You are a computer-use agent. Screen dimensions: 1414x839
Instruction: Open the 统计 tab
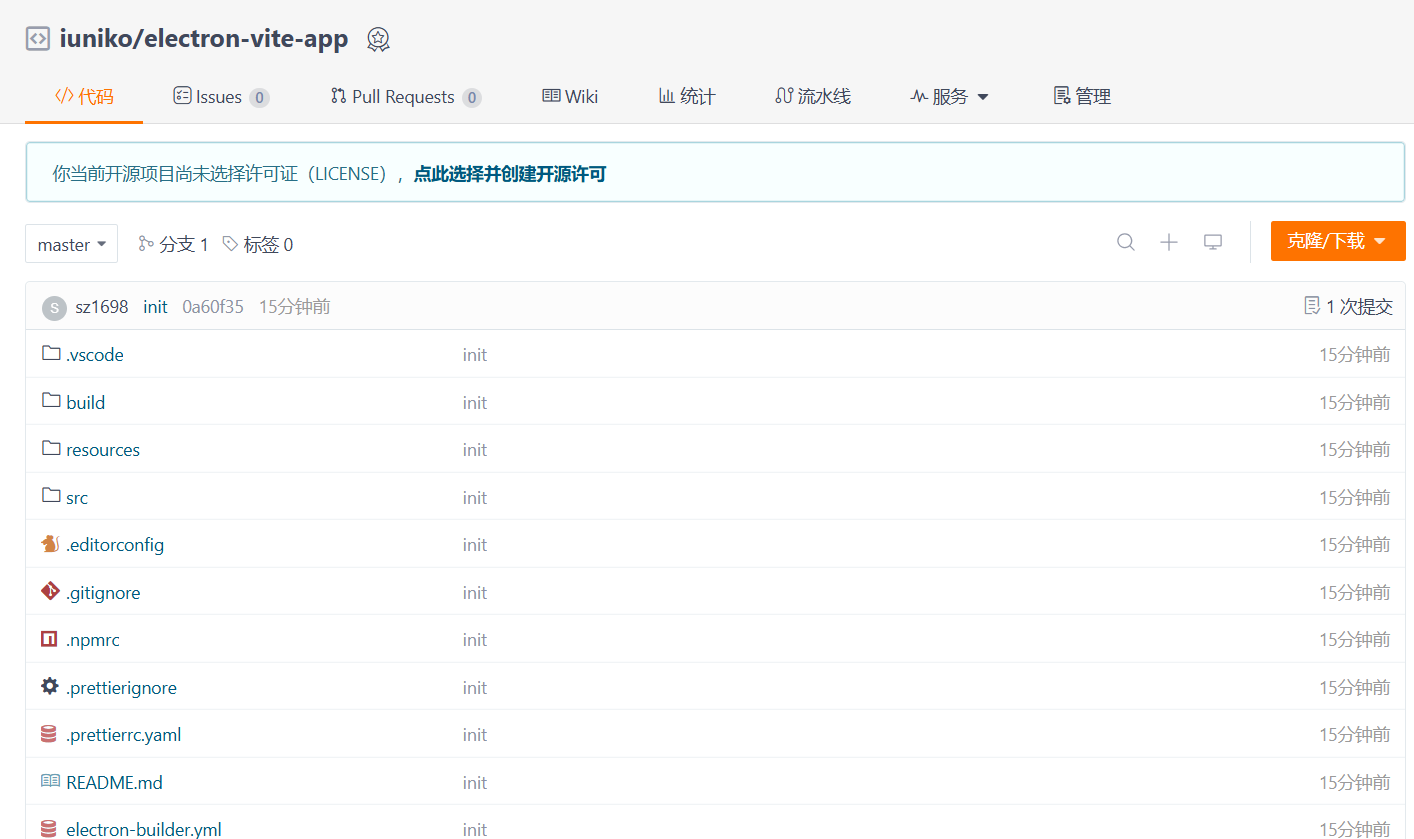687,97
